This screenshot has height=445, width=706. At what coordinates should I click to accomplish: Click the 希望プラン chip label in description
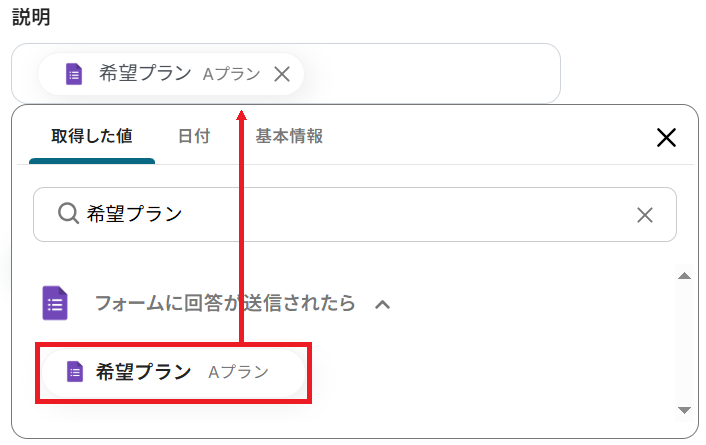tap(143, 74)
